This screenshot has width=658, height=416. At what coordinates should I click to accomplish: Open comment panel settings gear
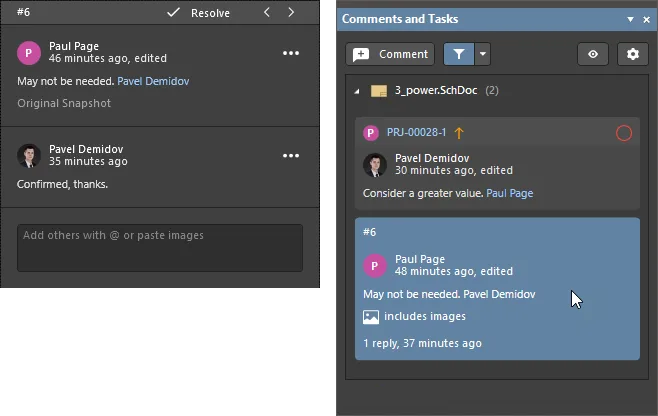pos(632,54)
